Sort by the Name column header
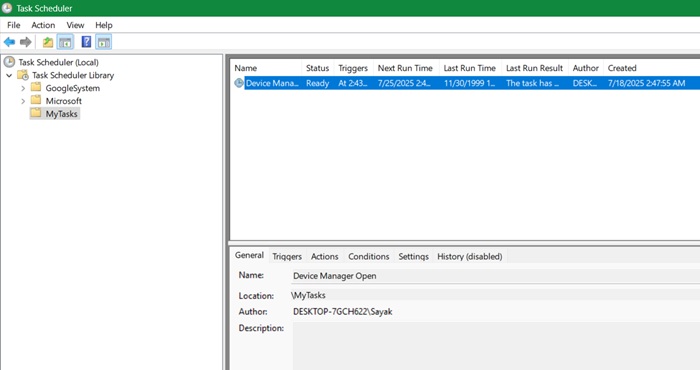Screen dimensions: 700x370 266,68
